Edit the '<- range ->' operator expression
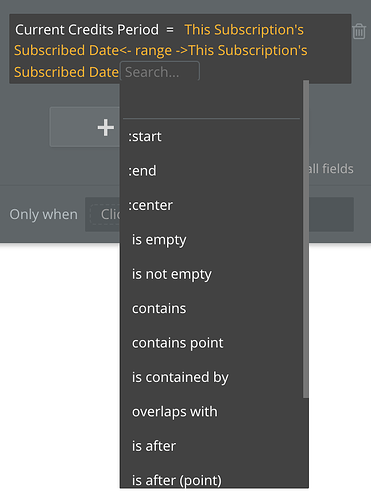Screen dimensions: 371x500 click(x=154, y=51)
